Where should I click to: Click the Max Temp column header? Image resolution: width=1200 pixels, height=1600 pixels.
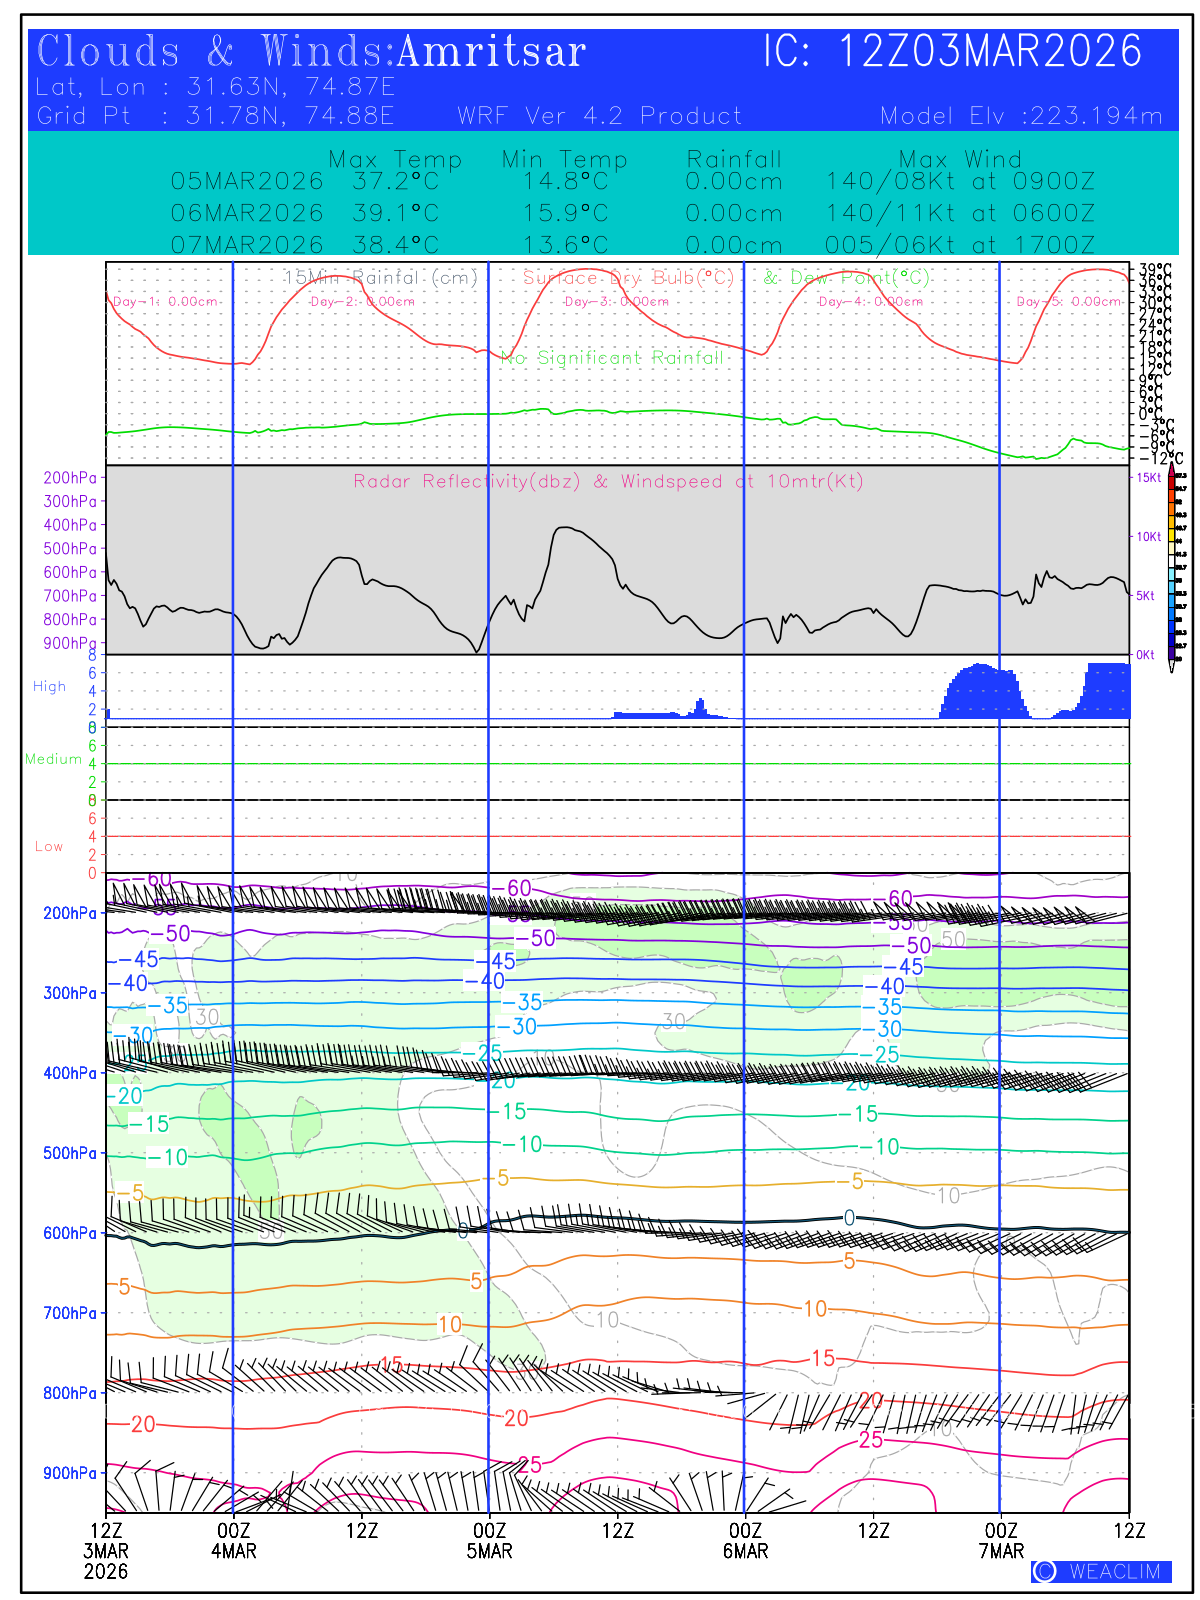pyautogui.click(x=395, y=159)
